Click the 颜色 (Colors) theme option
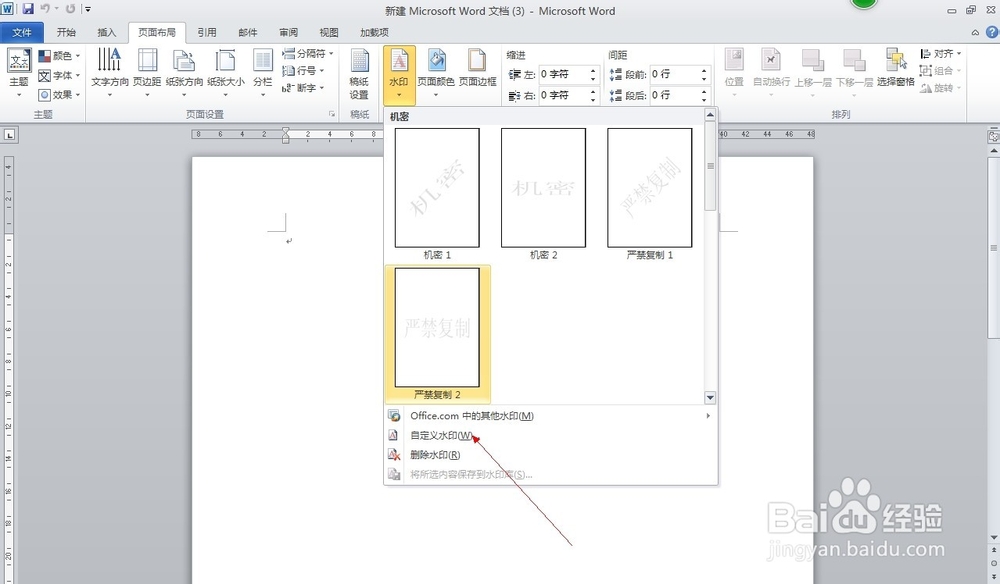Screen dimensions: 1000x584 (x=58, y=56)
